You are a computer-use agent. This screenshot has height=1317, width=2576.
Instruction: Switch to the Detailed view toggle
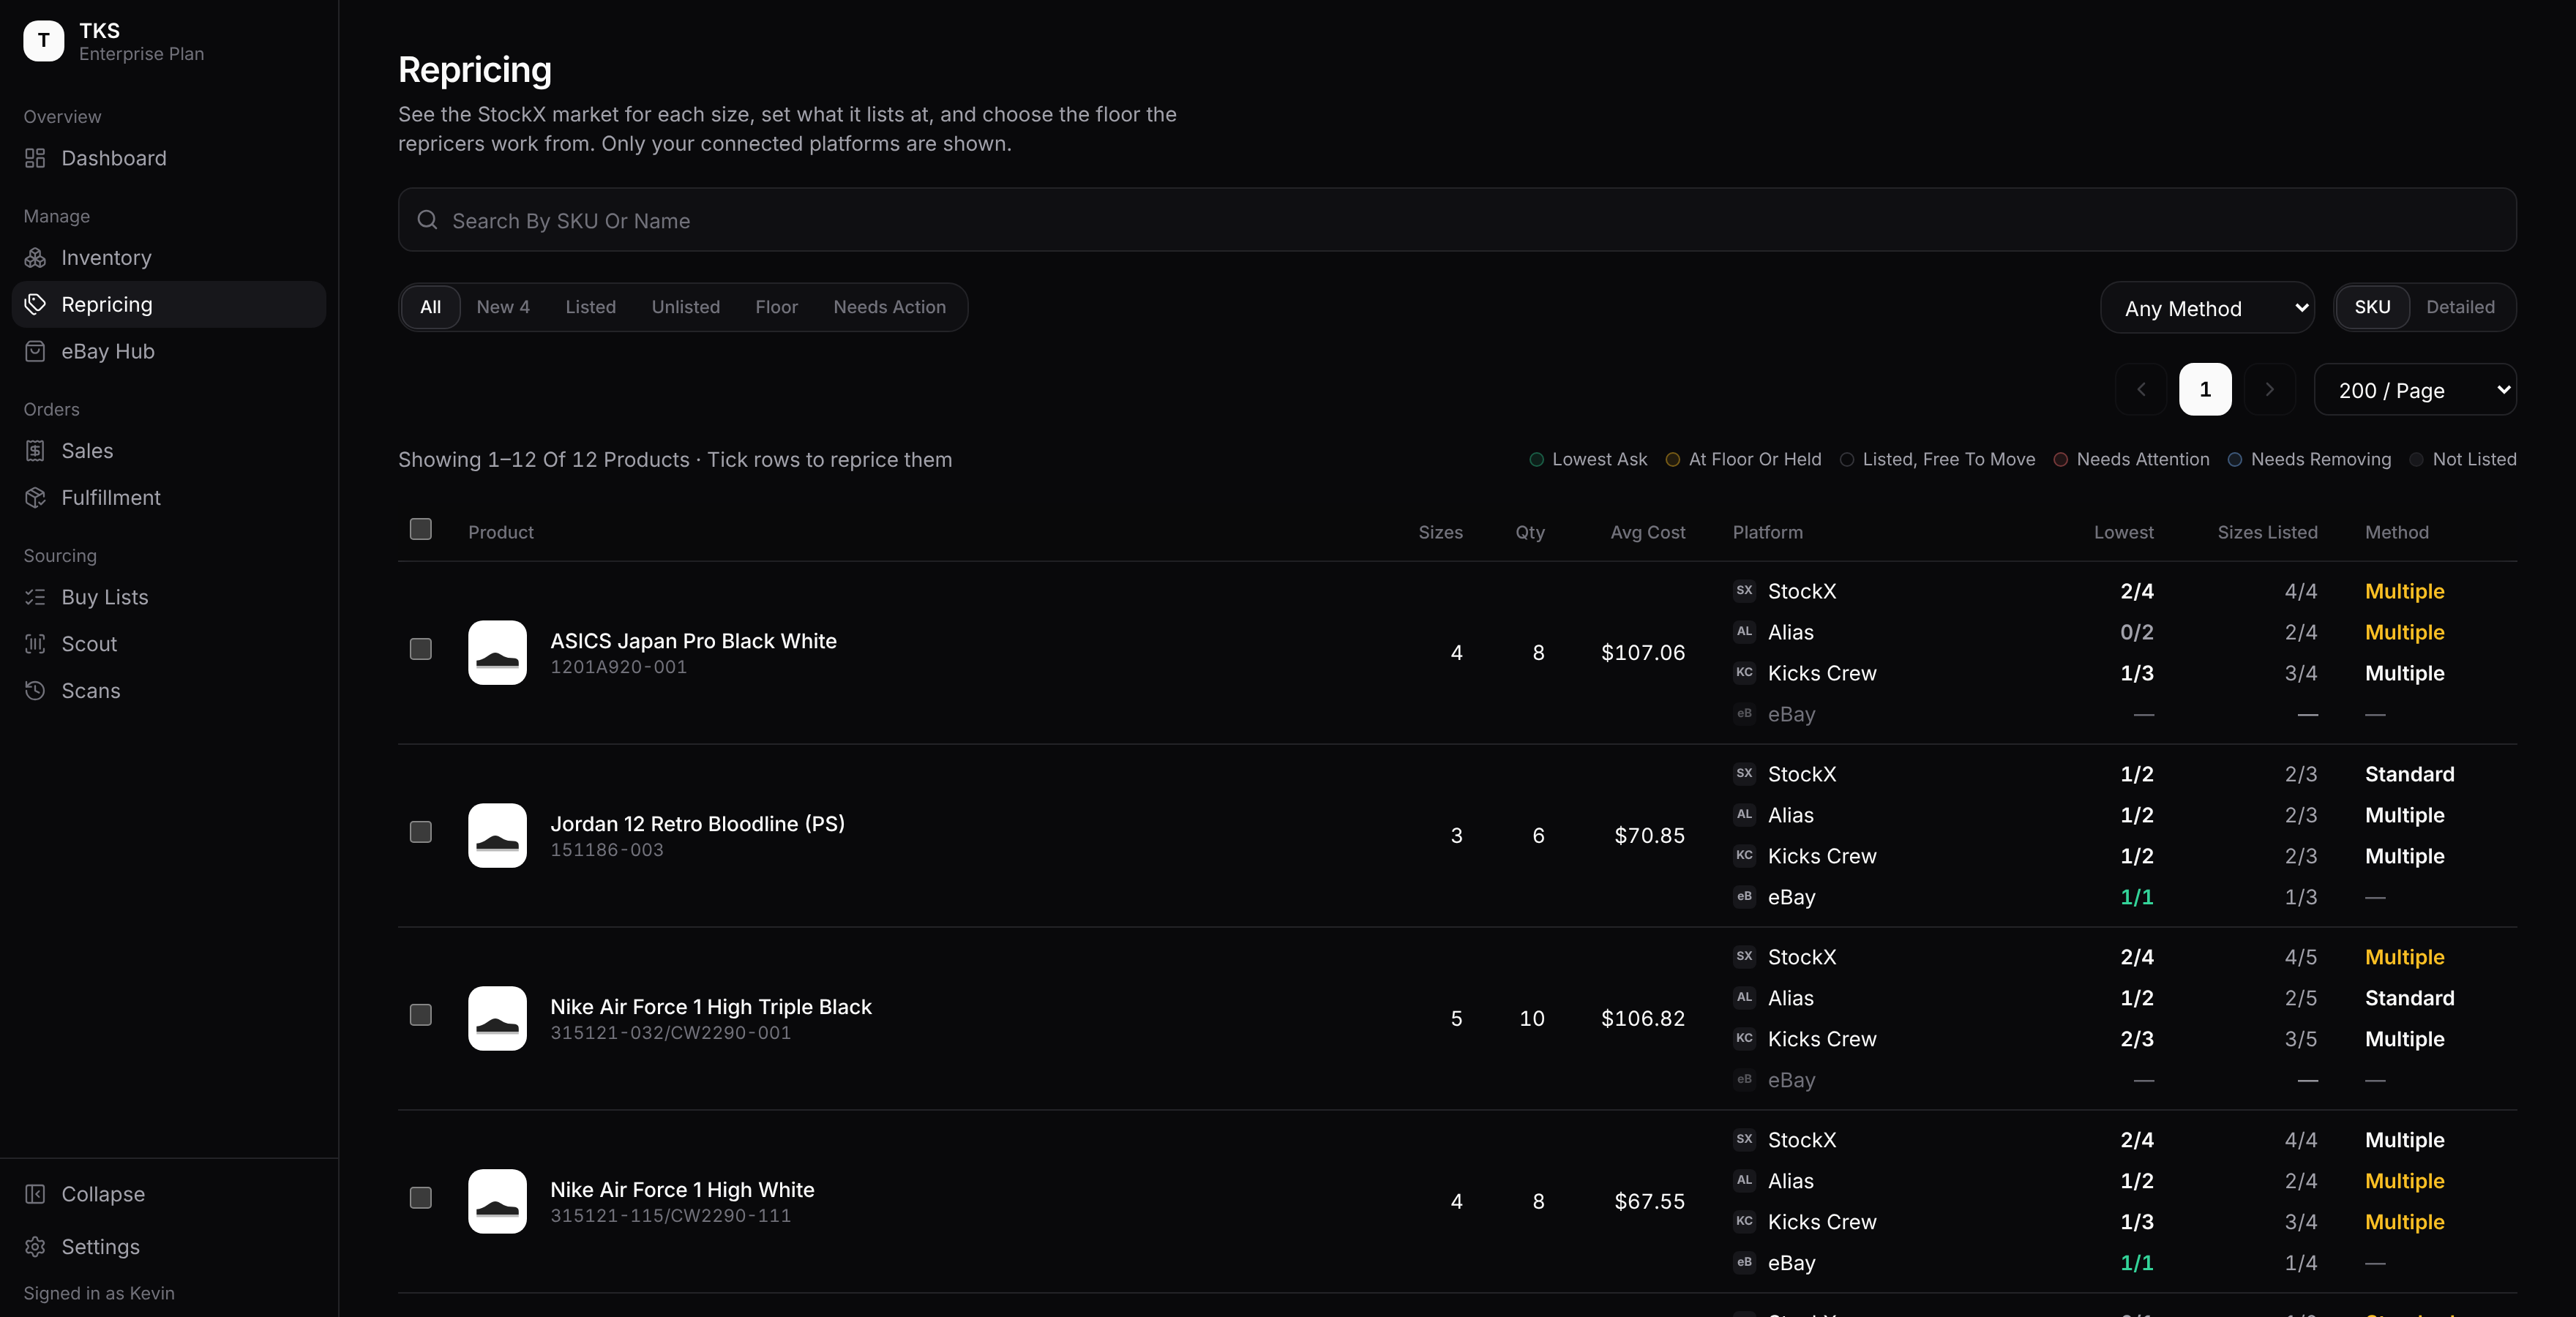(2460, 307)
